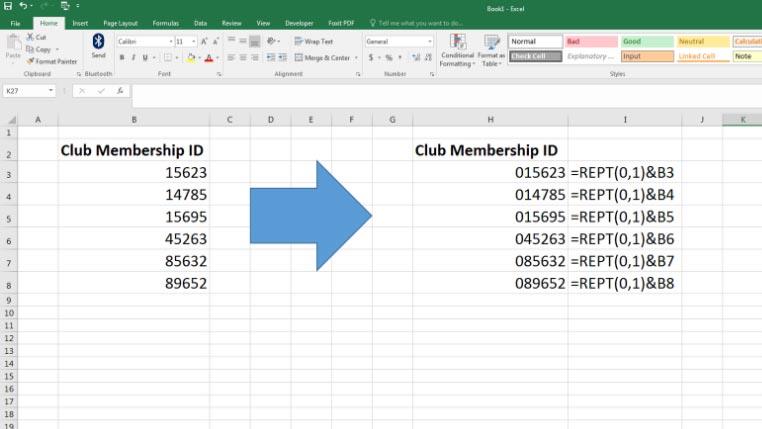Decrease font size with the small A icon

coord(216,41)
